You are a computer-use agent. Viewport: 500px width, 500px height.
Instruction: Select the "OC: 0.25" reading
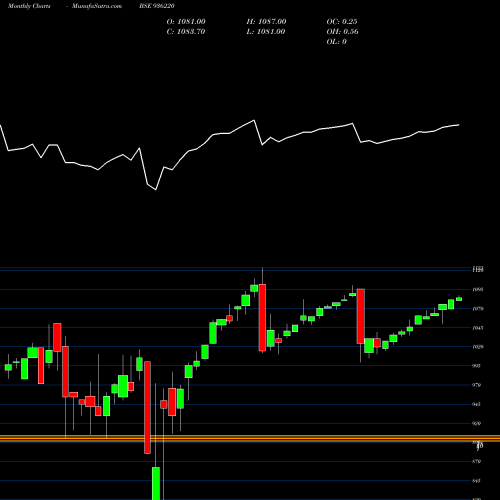click(342, 22)
